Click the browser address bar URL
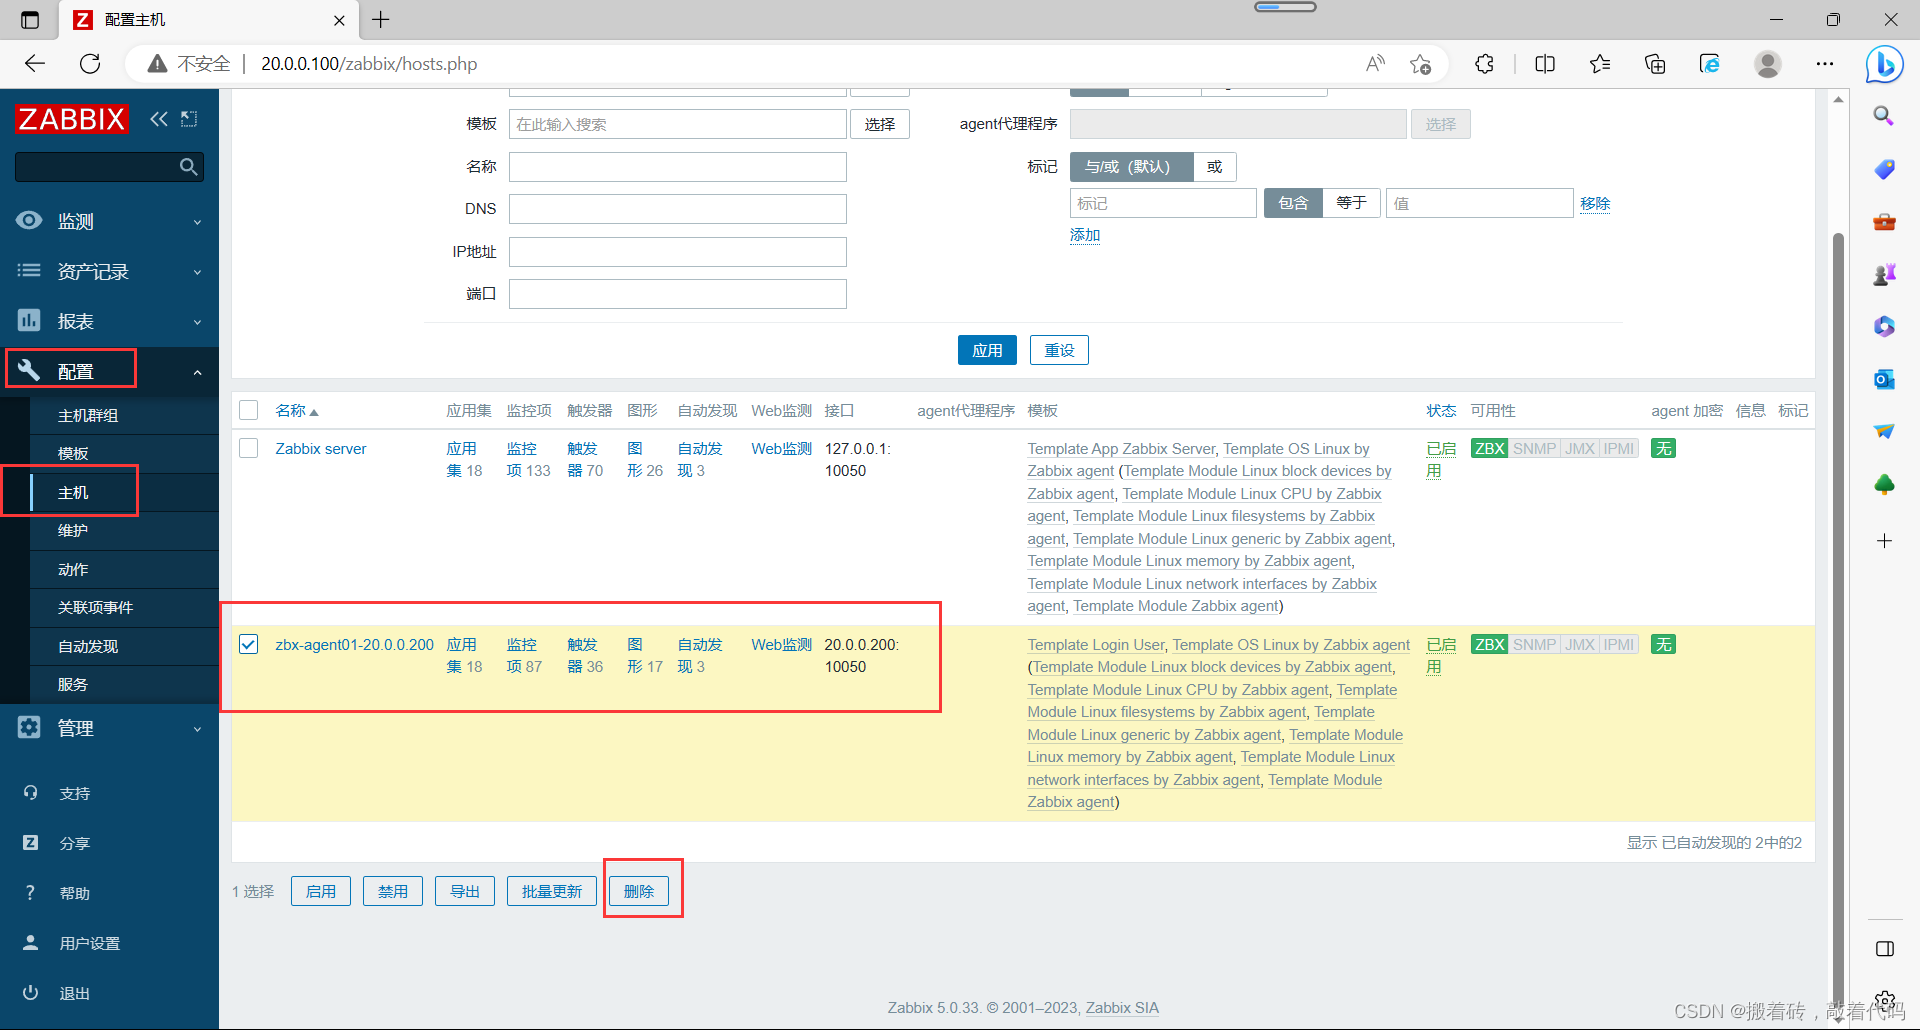Screen dimensions: 1920x1030 coord(369,64)
